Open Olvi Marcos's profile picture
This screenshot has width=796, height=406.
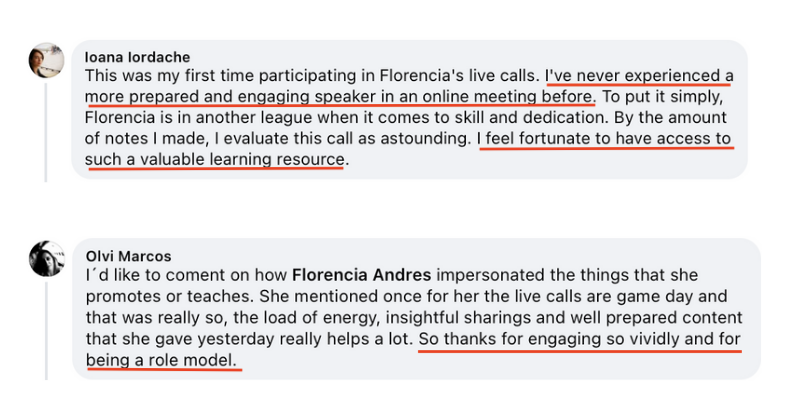[x=47, y=259]
